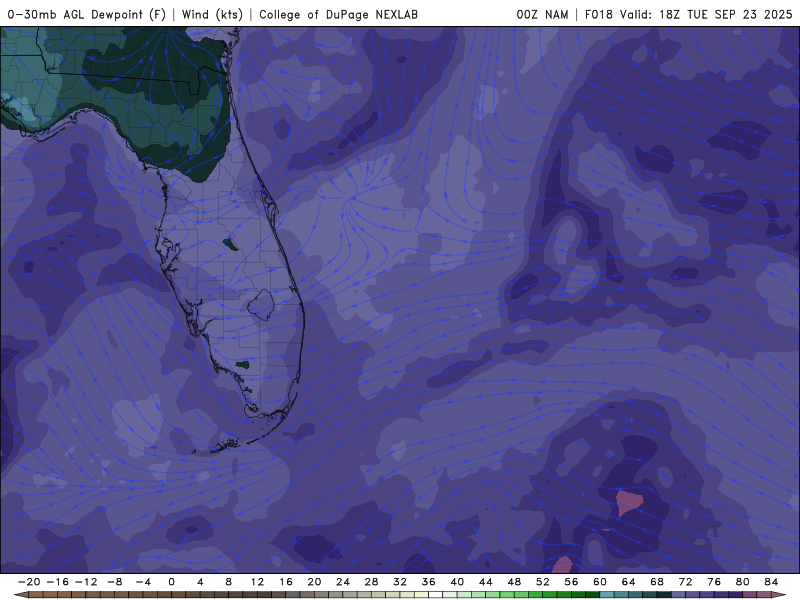Click the 80 value on the color scale
This screenshot has width=800, height=600.
click(x=743, y=582)
